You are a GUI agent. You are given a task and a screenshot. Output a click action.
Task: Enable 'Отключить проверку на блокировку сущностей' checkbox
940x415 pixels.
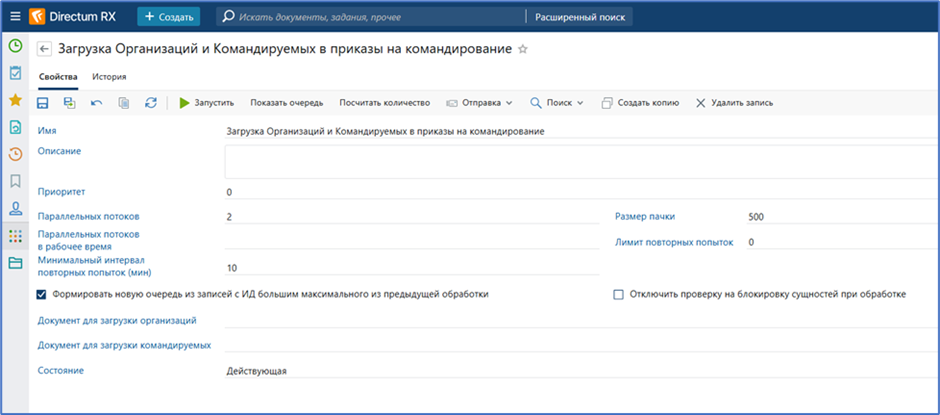618,294
